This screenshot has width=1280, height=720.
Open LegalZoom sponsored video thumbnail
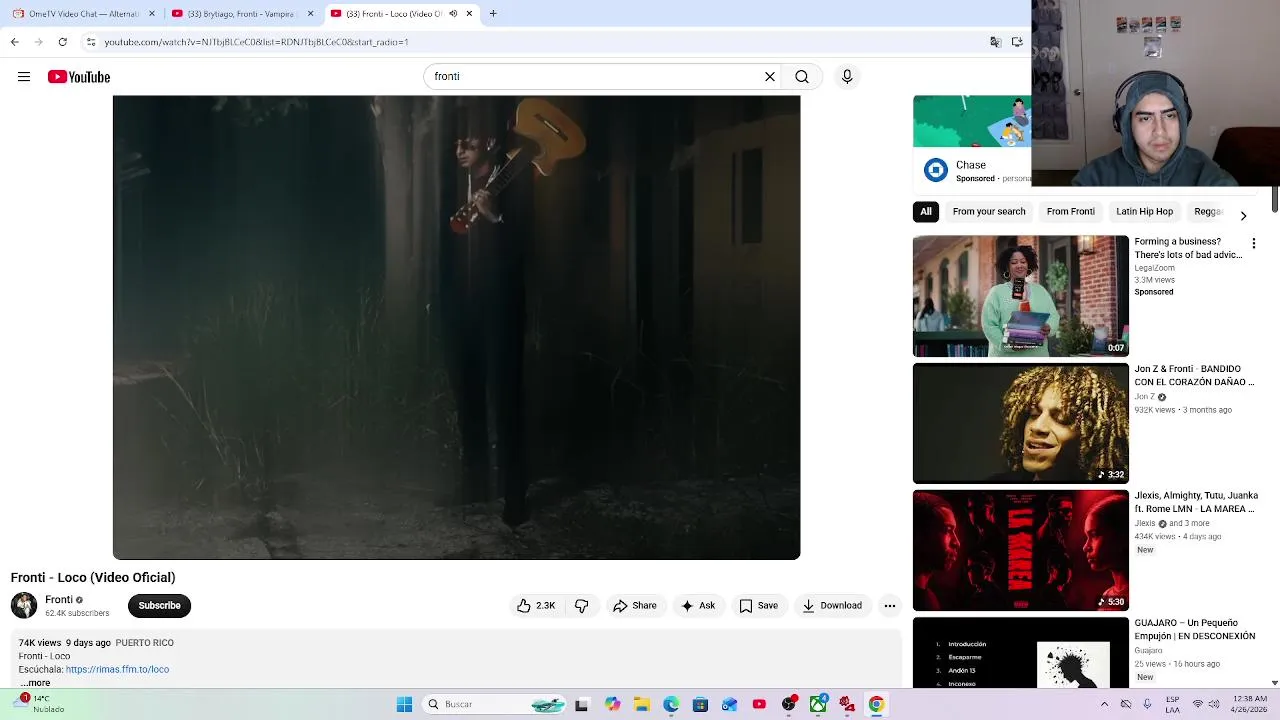pyautogui.click(x=1020, y=296)
